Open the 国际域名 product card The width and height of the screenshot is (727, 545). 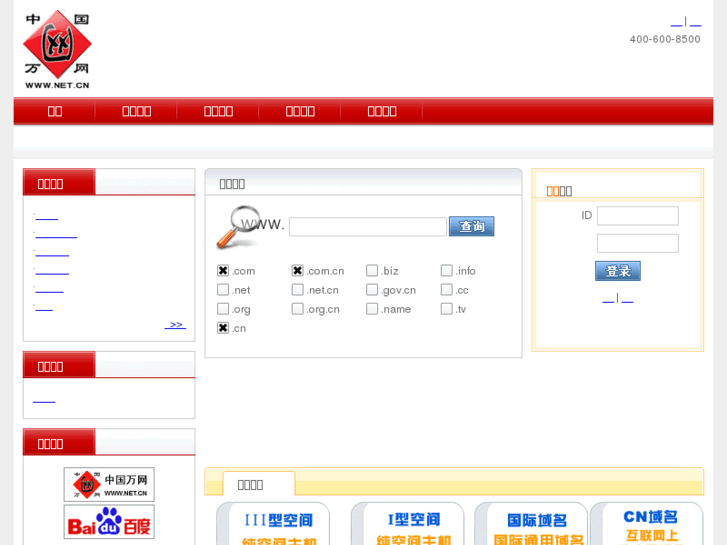click(x=531, y=524)
